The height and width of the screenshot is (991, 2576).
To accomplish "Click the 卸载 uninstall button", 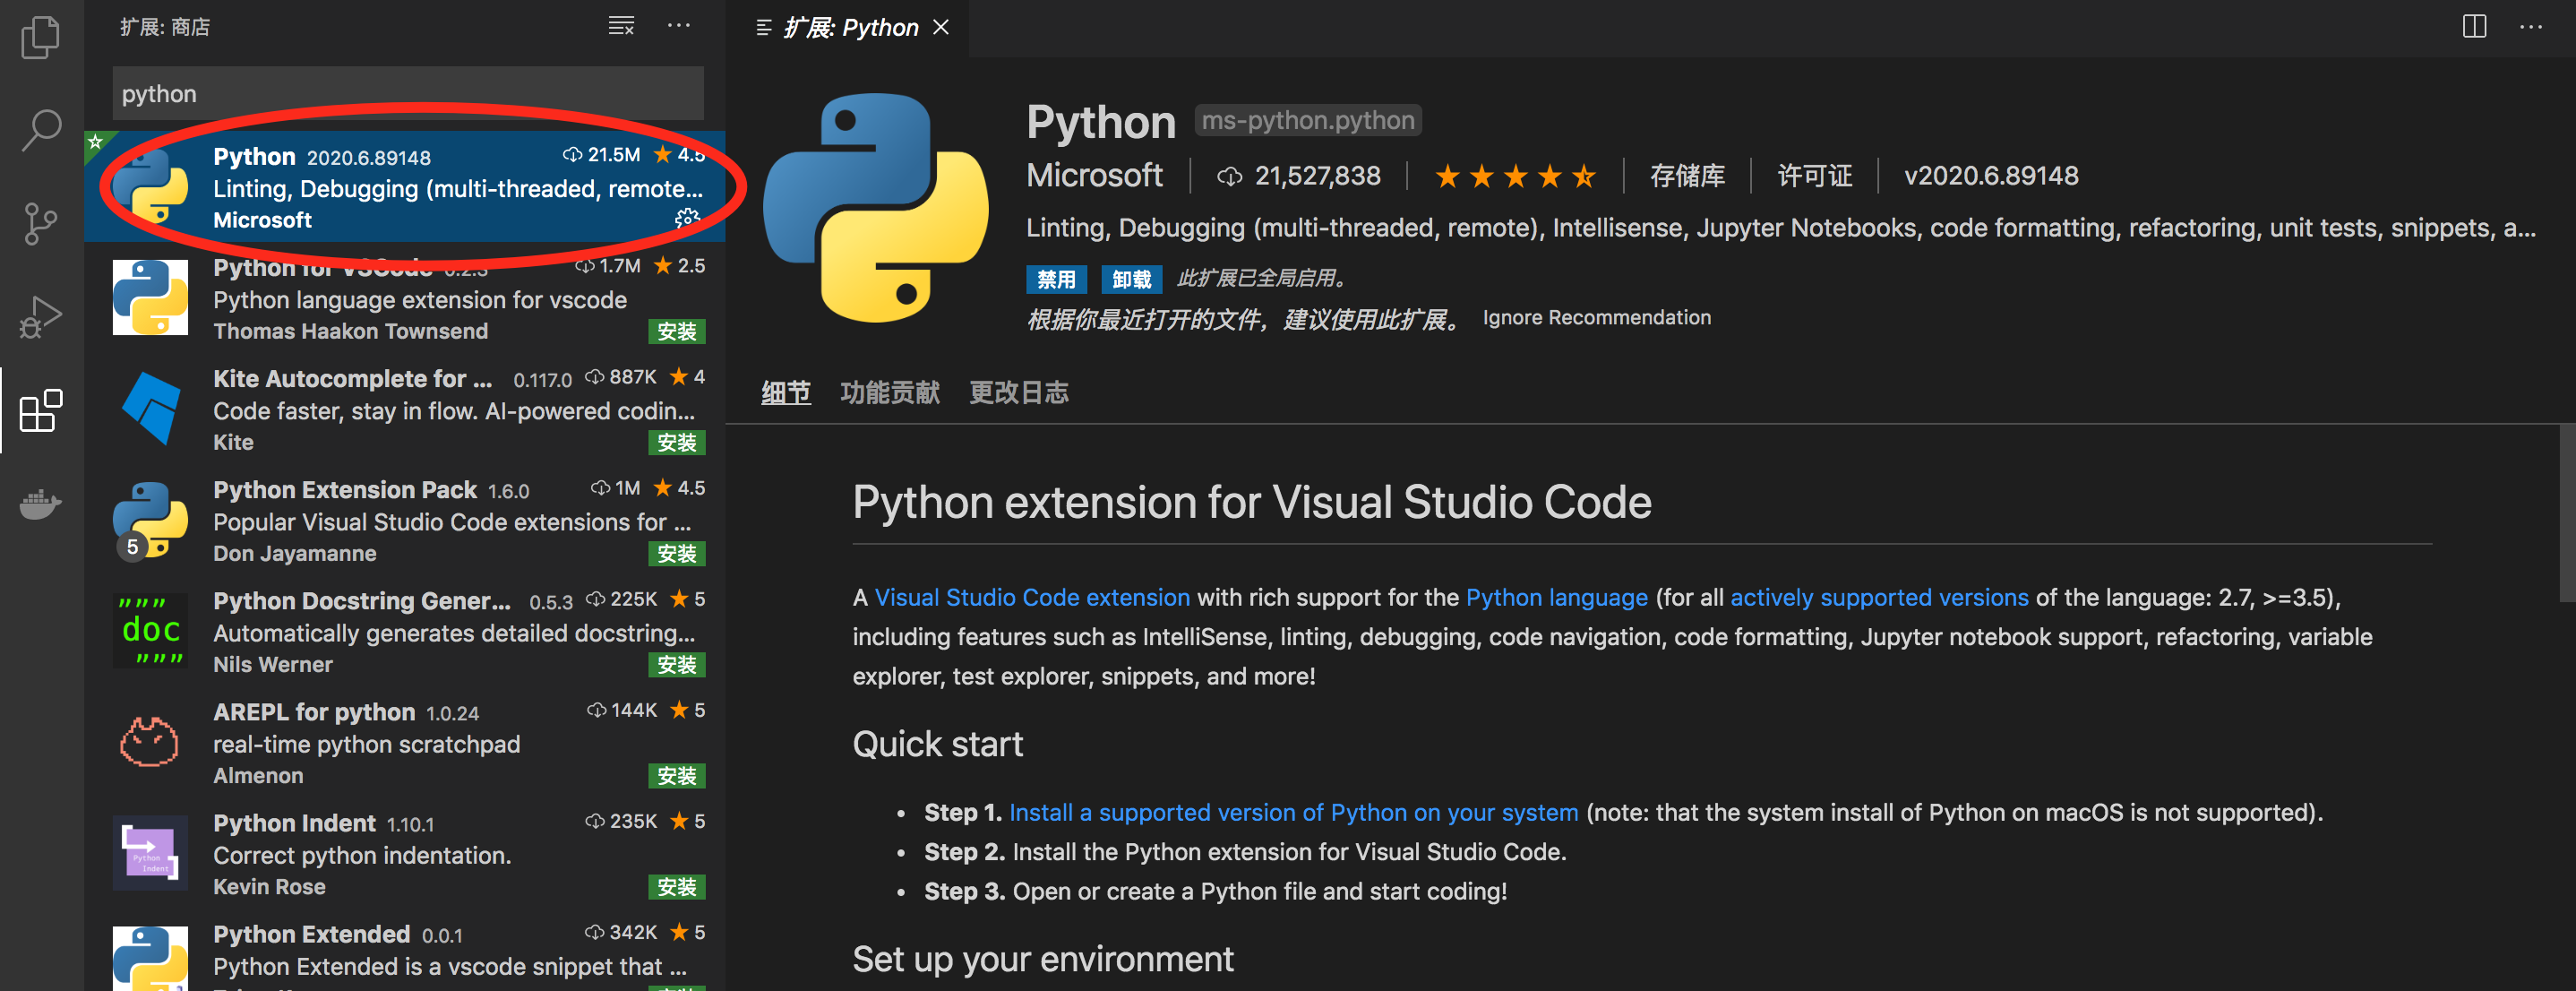I will point(1131,279).
